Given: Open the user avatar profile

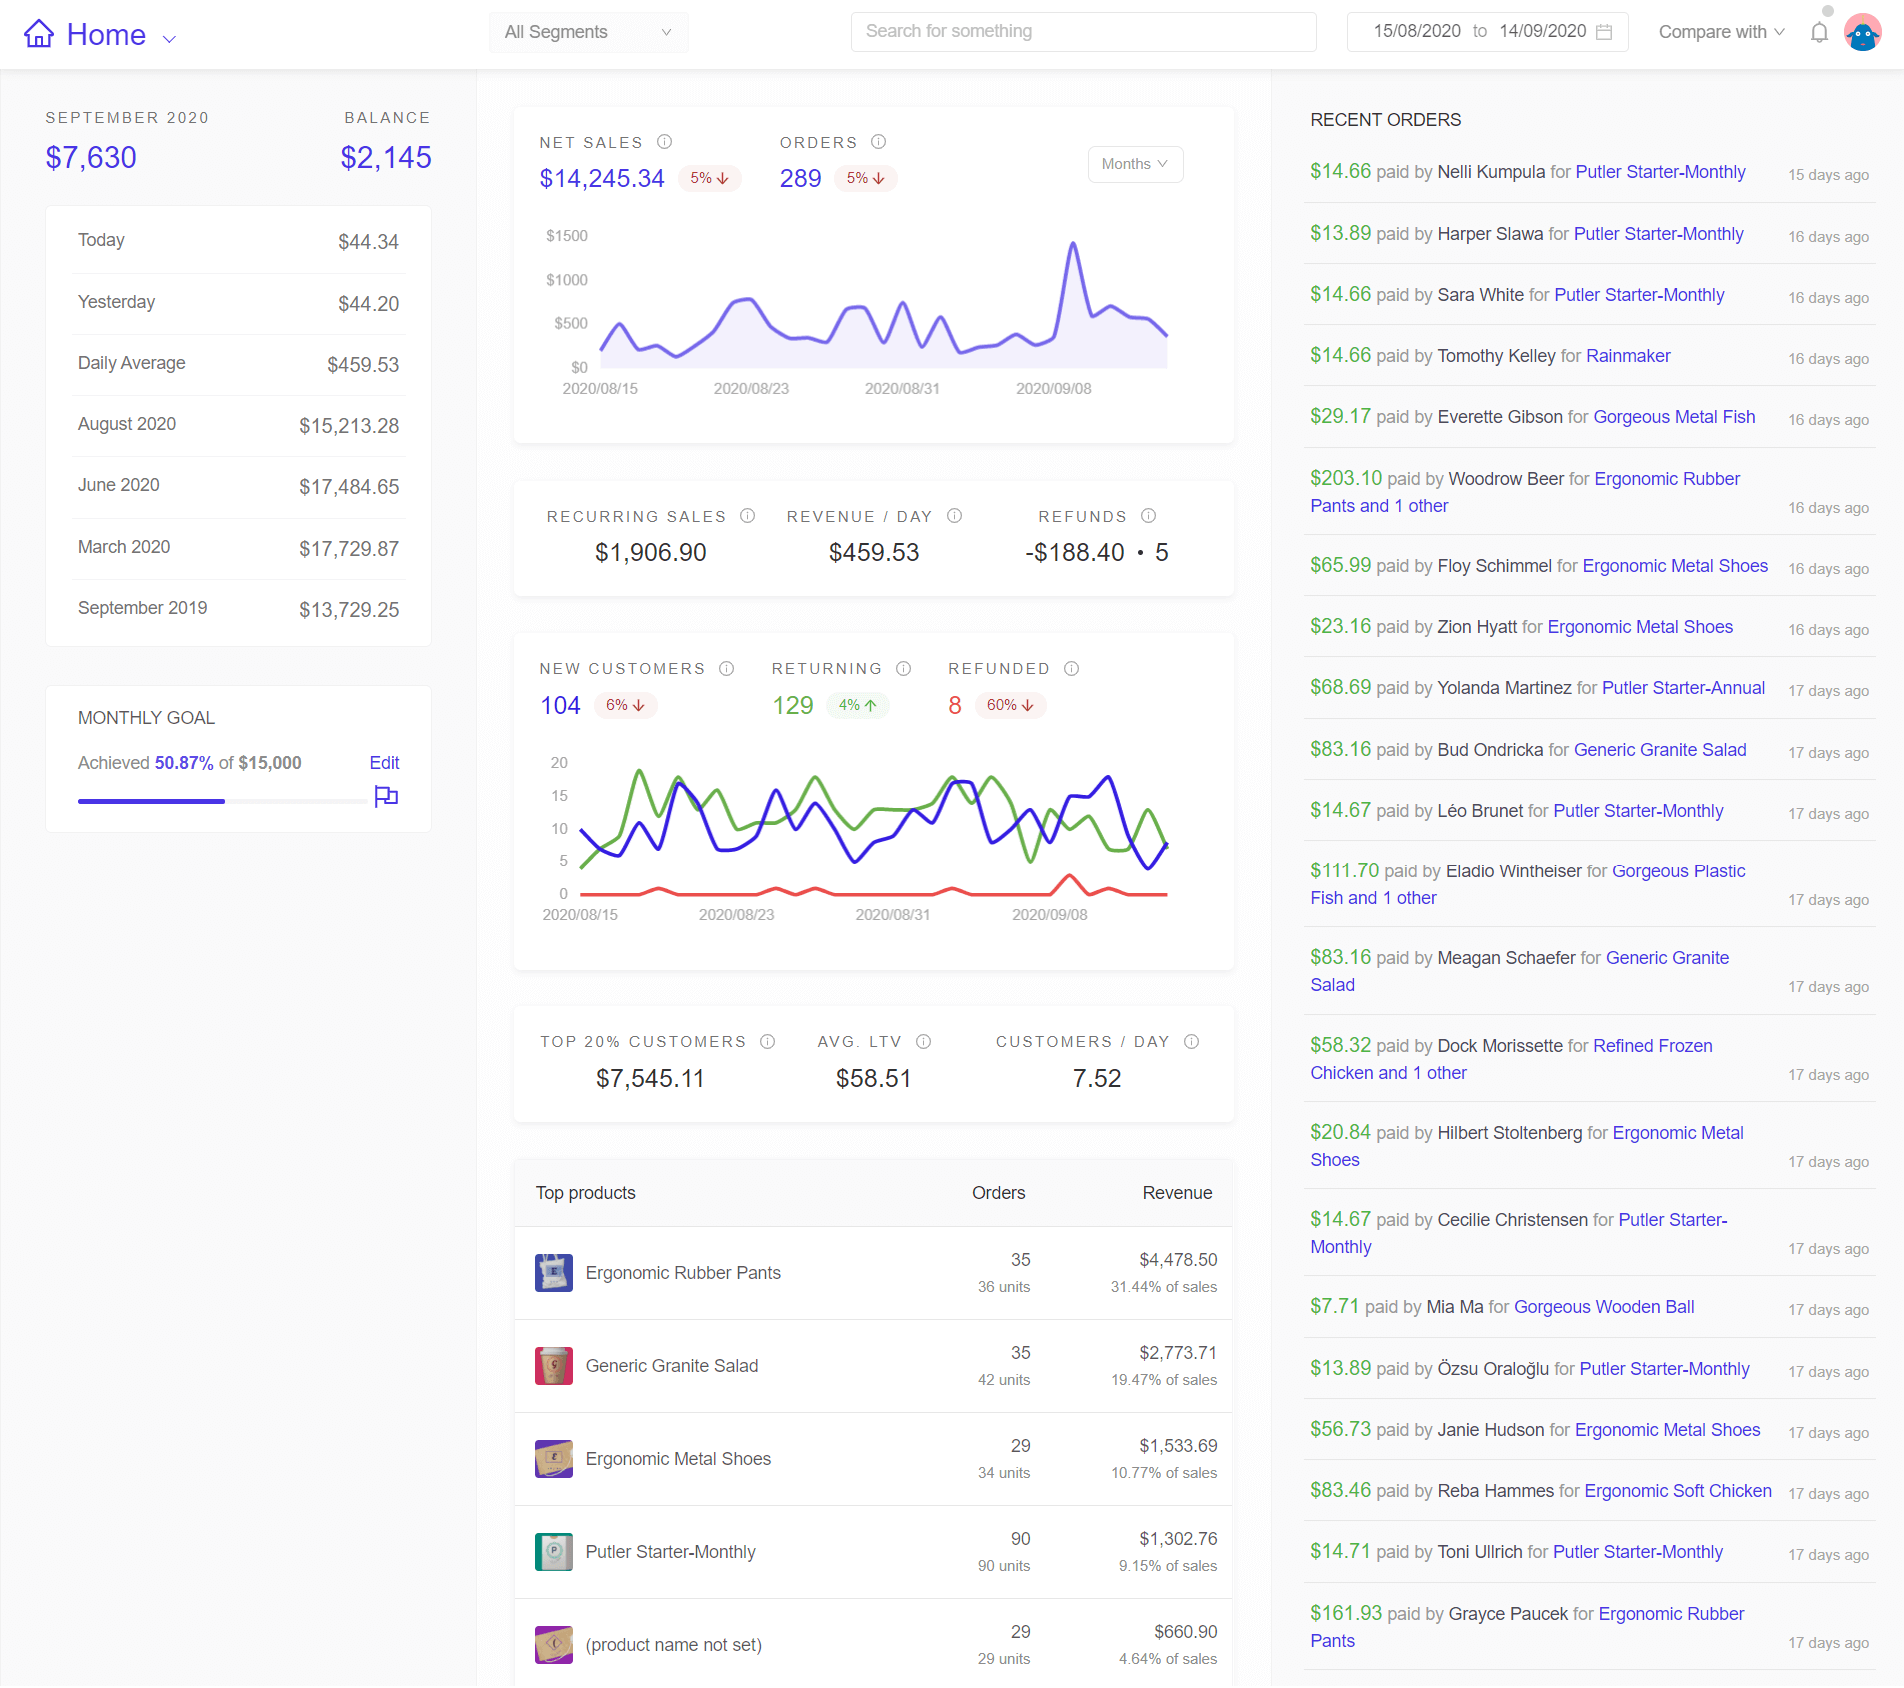Looking at the screenshot, I should 1862,33.
